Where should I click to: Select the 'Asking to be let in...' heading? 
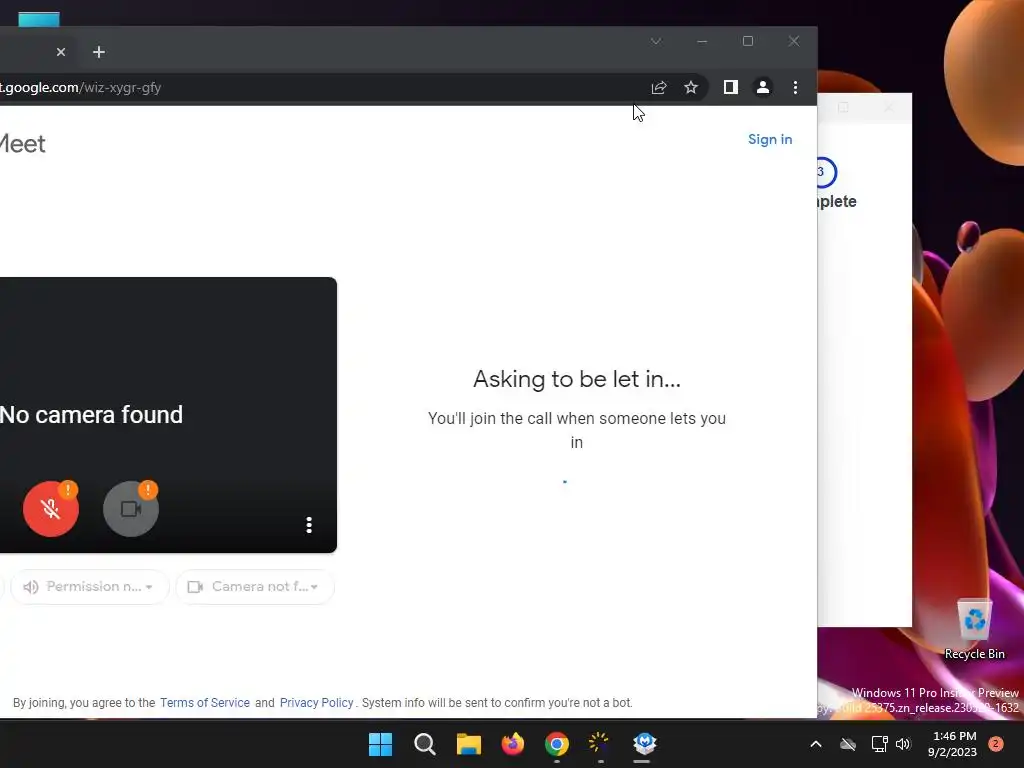577,379
